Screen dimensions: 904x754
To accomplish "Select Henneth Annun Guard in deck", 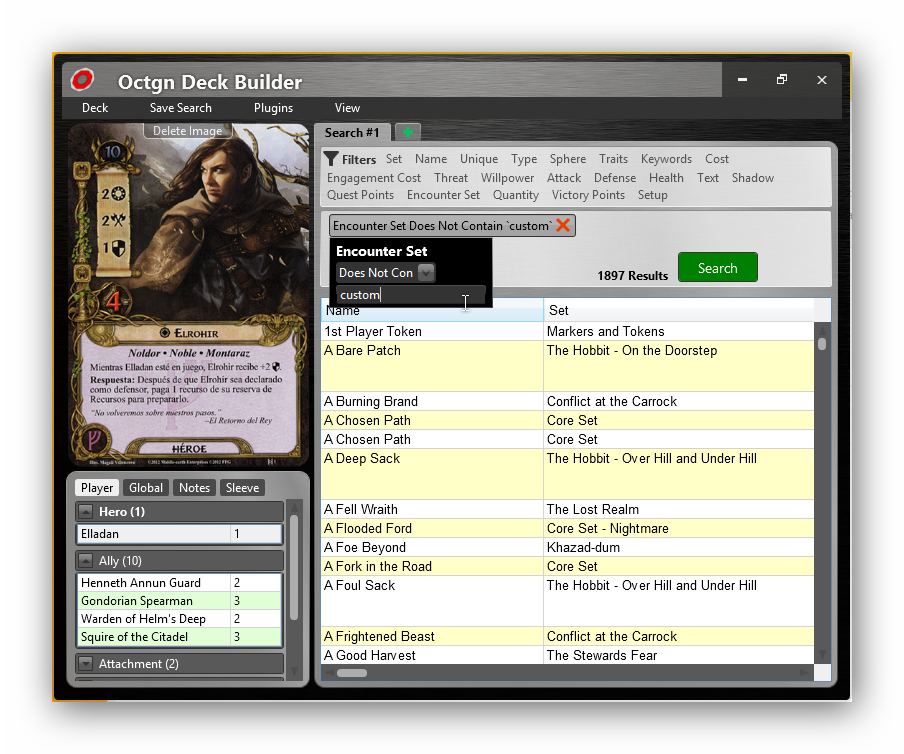I will click(179, 583).
